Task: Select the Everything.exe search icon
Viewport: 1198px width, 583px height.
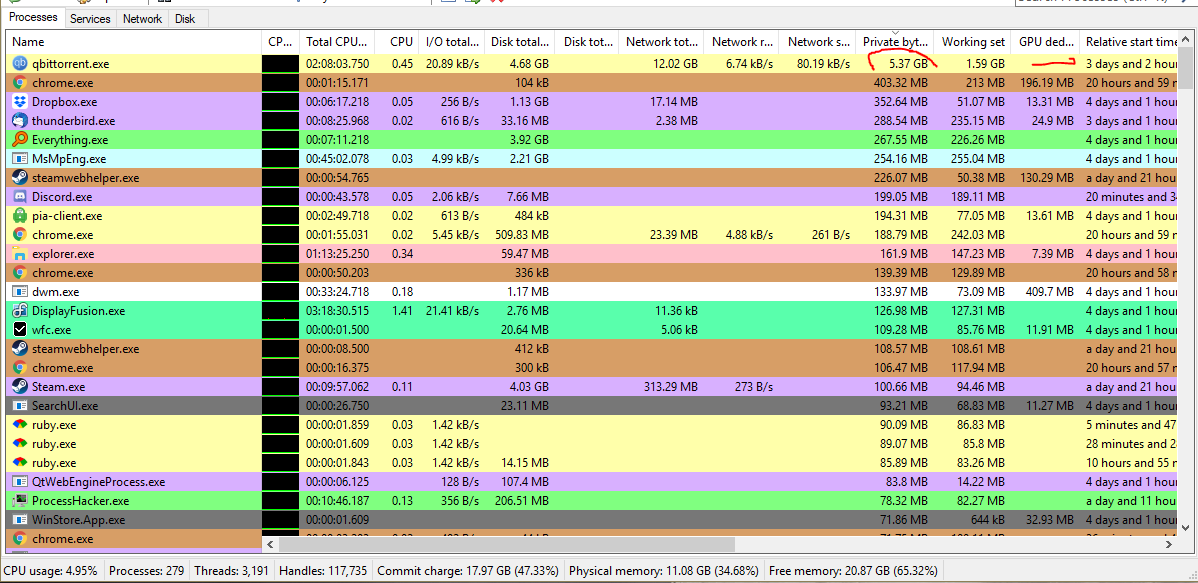Action: 18,139
